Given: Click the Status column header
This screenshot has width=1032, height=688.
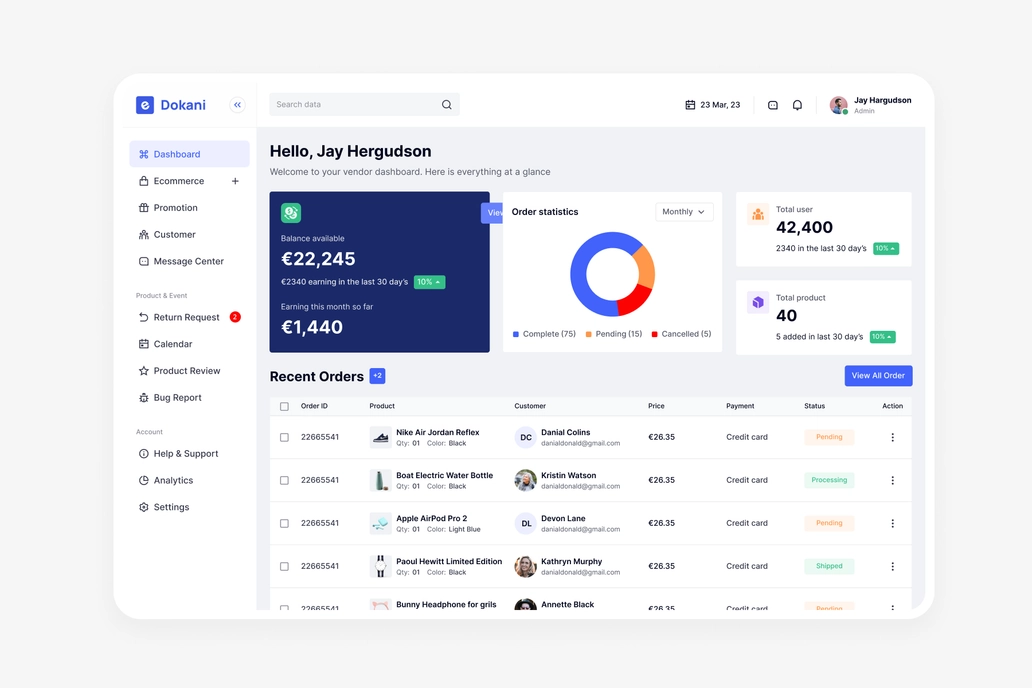Looking at the screenshot, I should click(x=814, y=406).
